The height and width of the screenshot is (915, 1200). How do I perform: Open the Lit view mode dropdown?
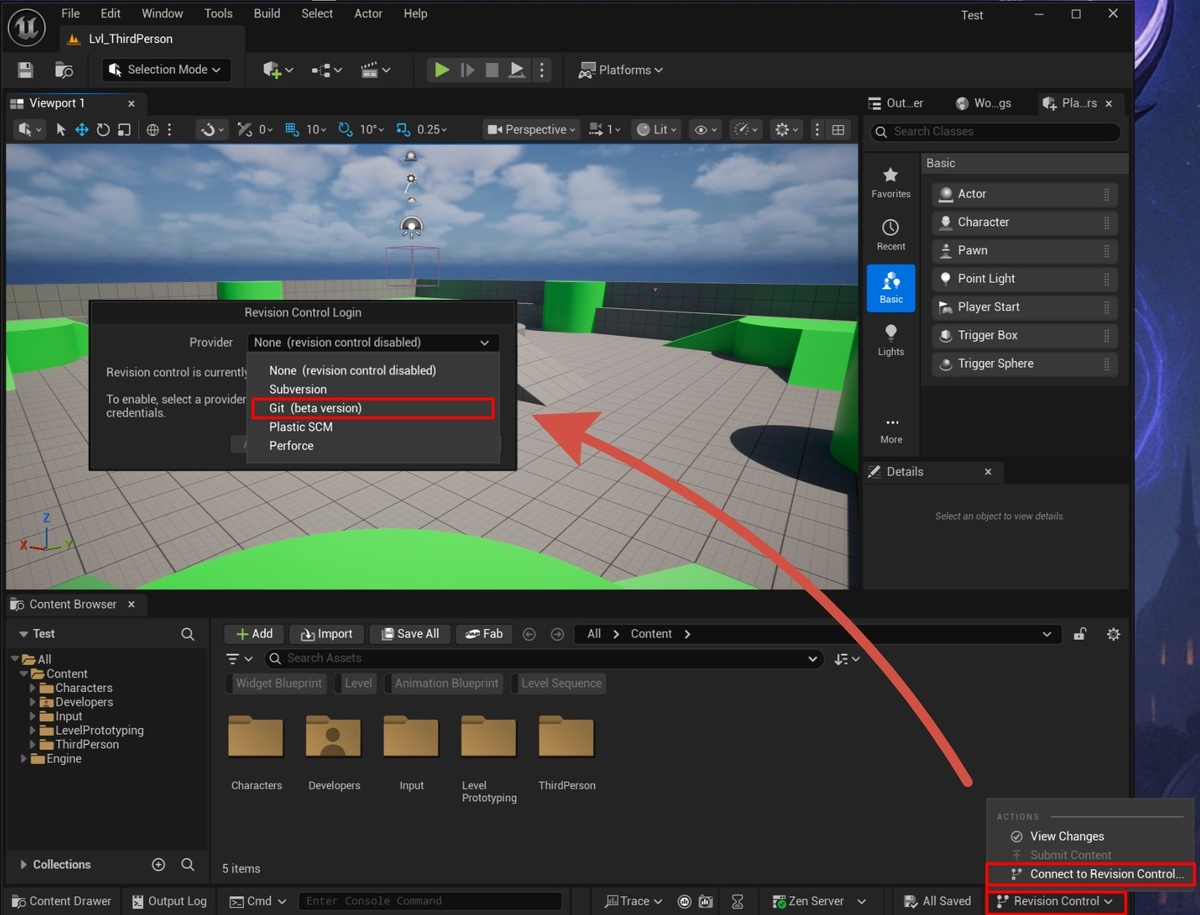coord(655,130)
